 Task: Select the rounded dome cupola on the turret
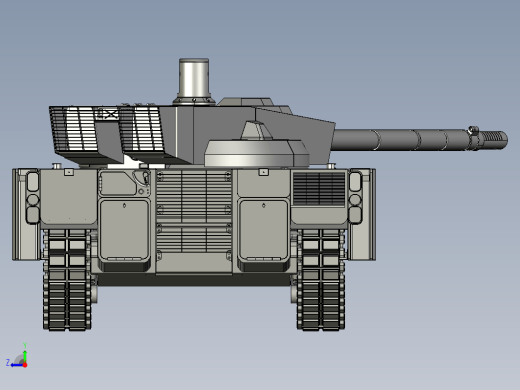click(x=257, y=153)
